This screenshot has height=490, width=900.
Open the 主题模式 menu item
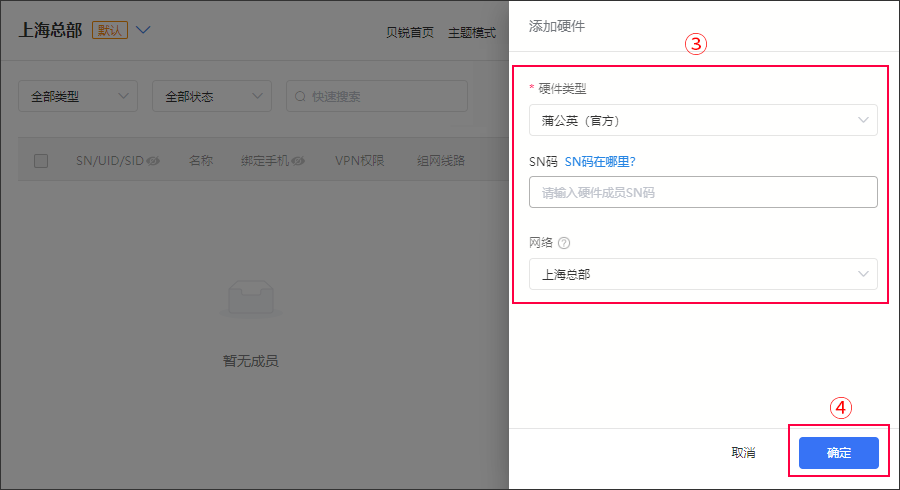click(x=472, y=33)
